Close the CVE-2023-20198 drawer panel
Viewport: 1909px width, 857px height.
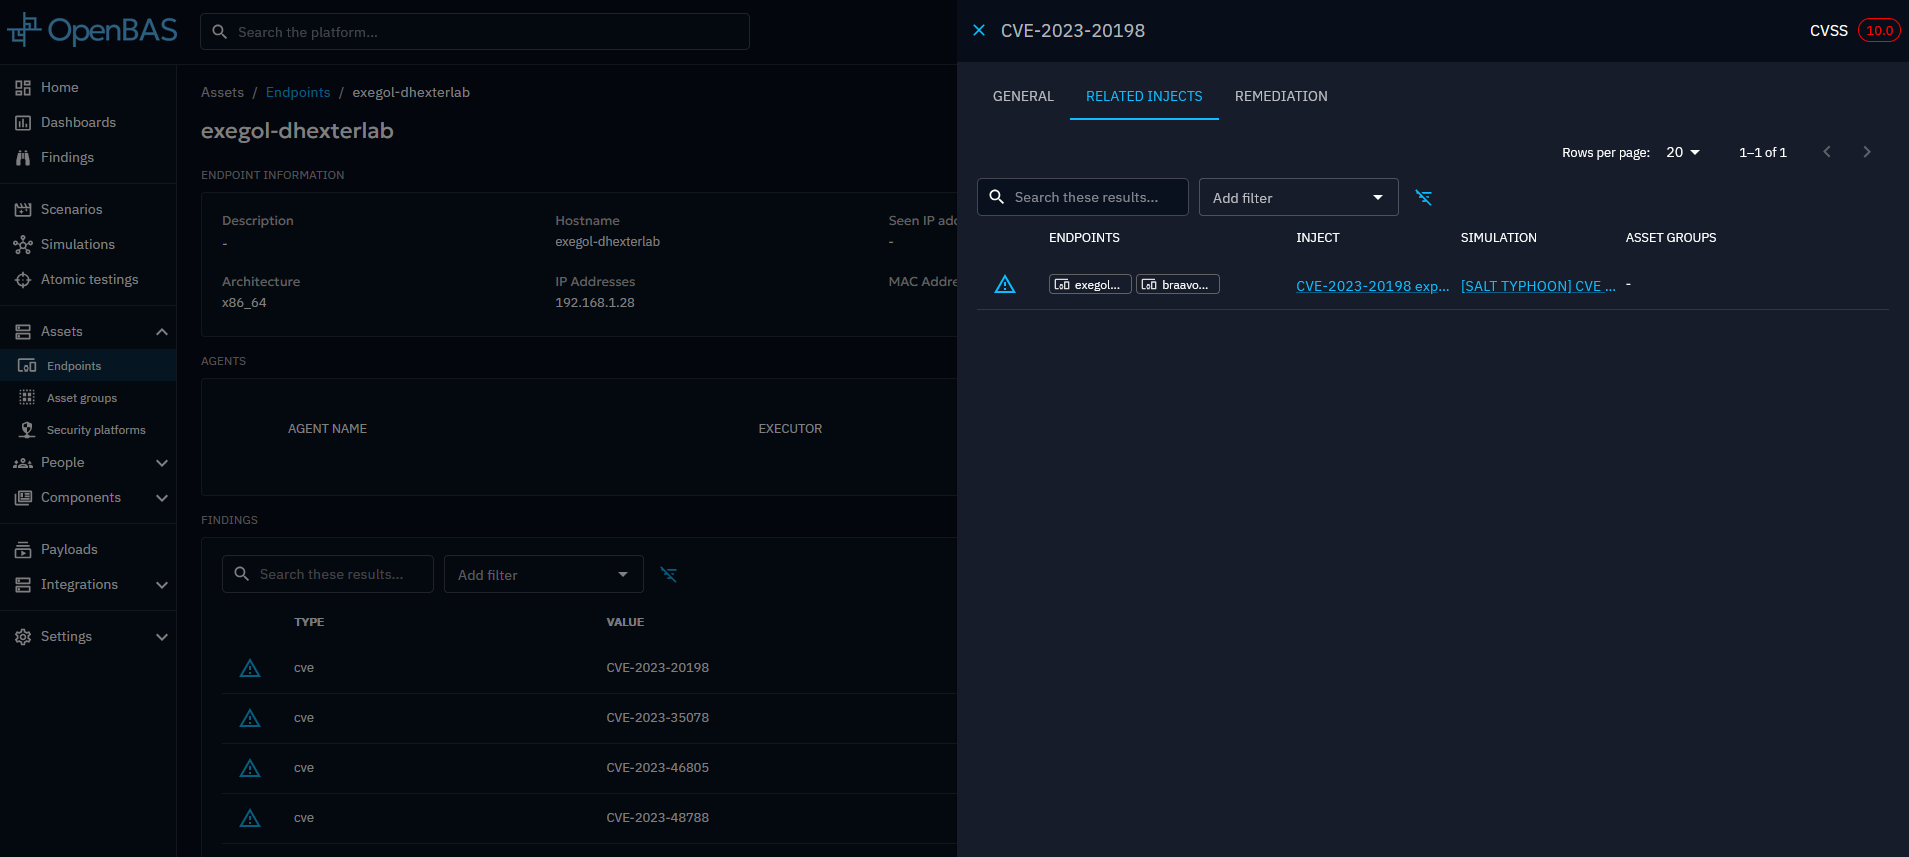pyautogui.click(x=979, y=31)
